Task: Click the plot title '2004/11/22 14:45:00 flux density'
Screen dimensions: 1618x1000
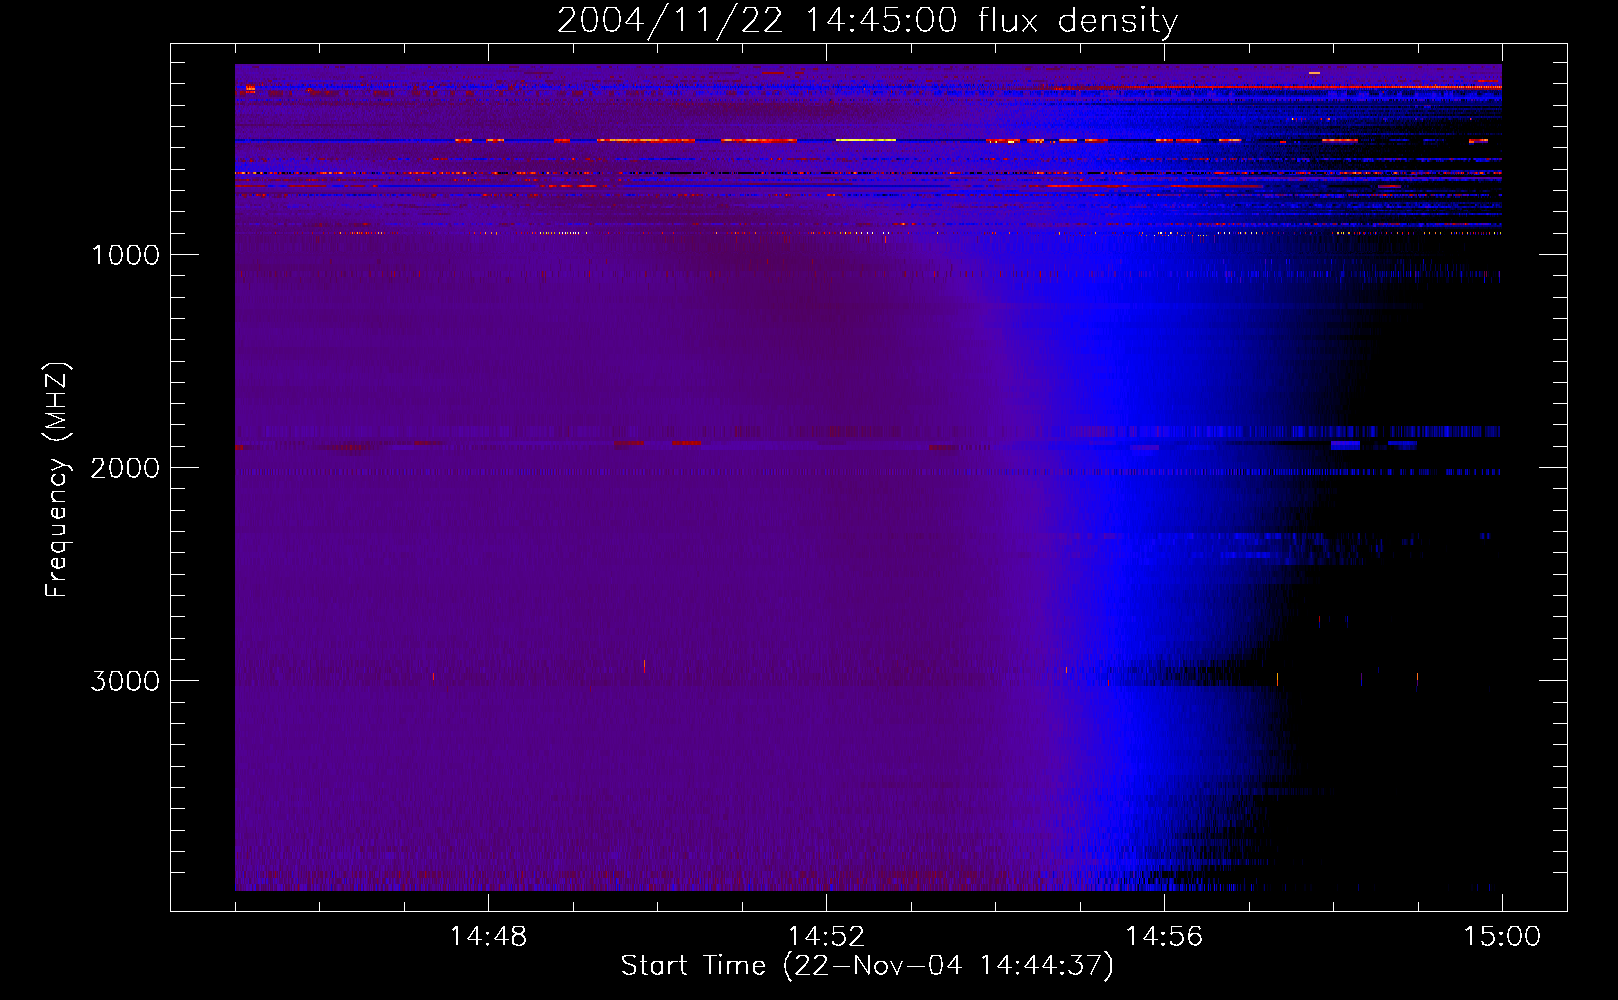Action: click(x=867, y=21)
